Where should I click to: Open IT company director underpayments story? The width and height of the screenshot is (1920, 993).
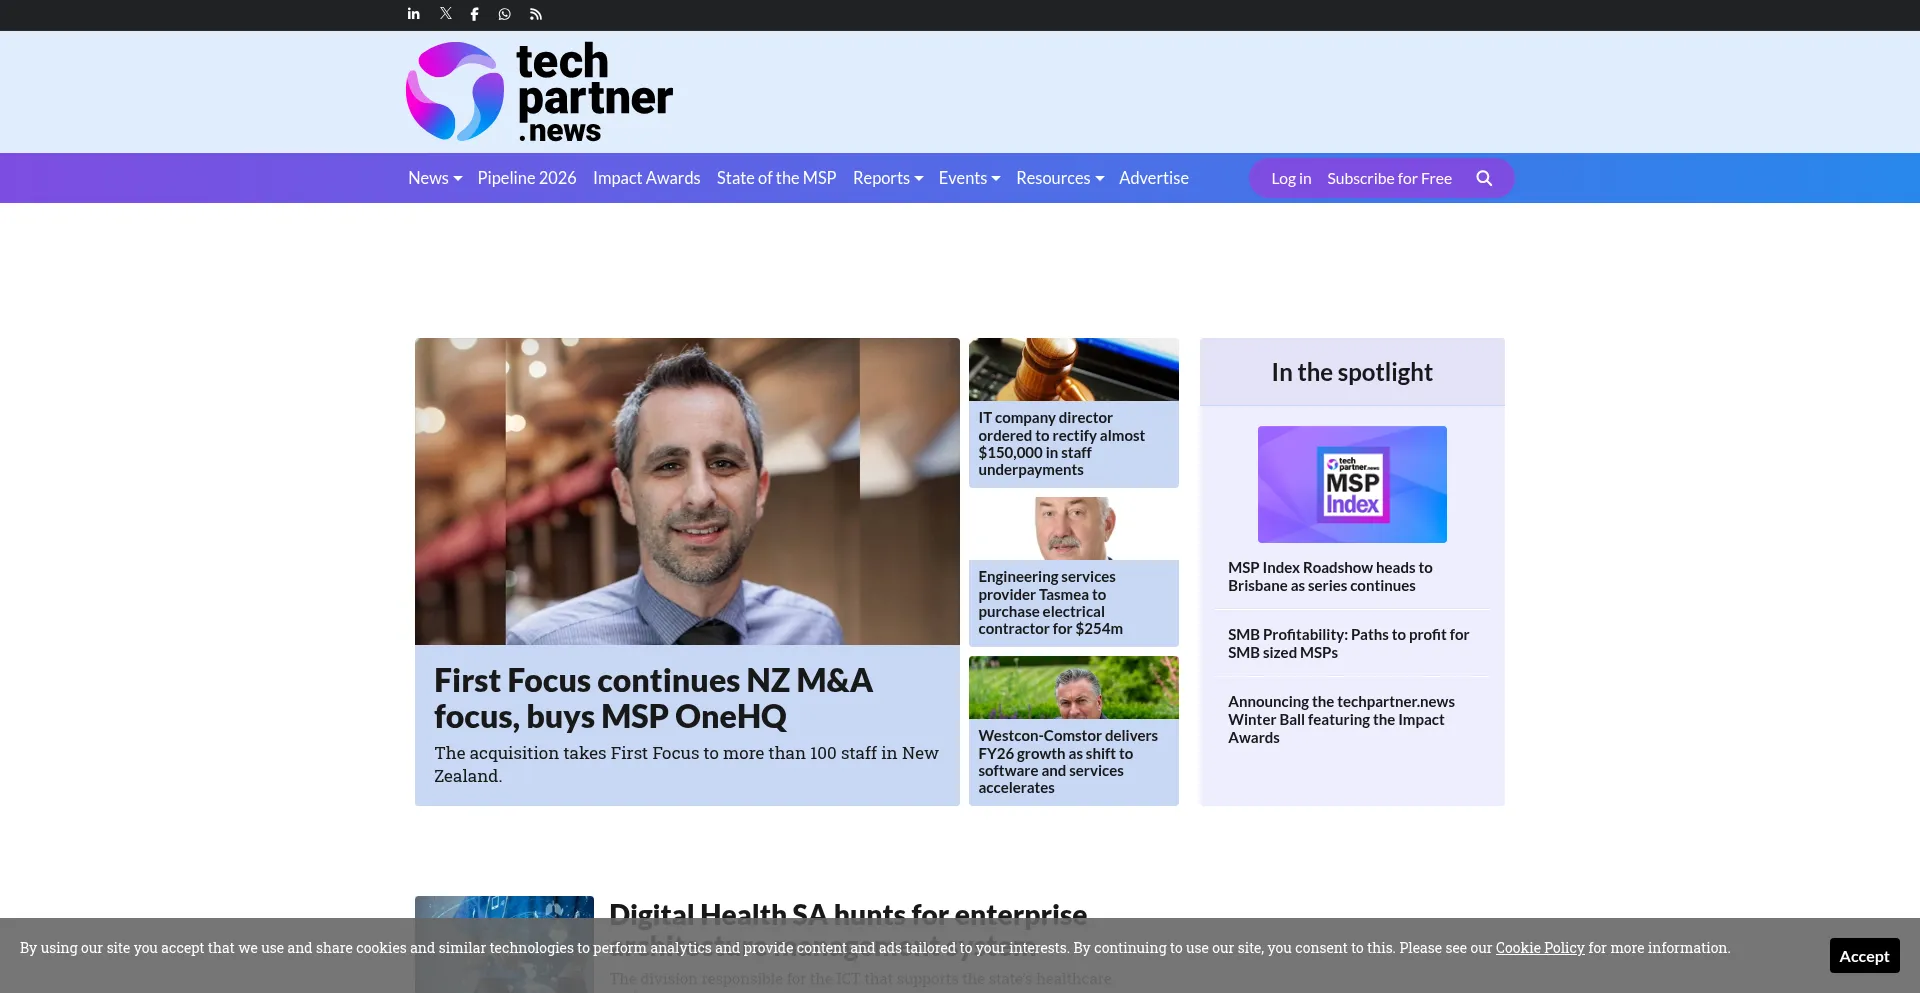[x=1062, y=444]
